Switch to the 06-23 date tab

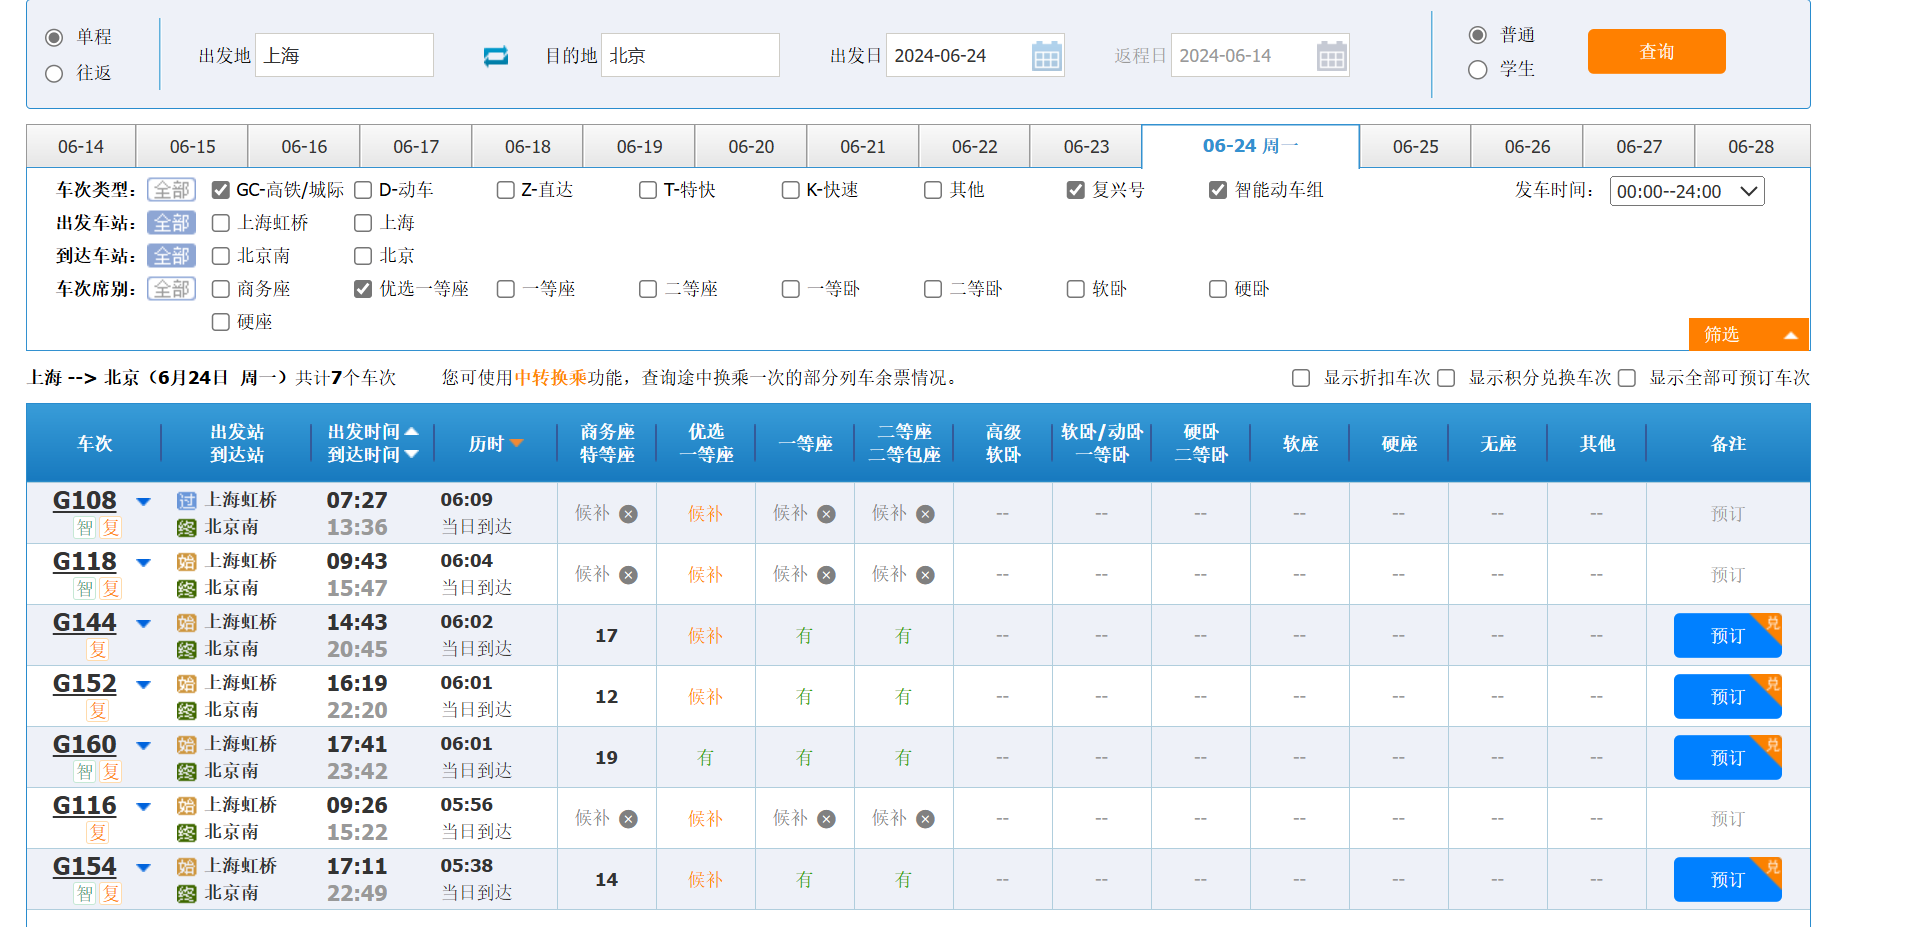(1086, 147)
